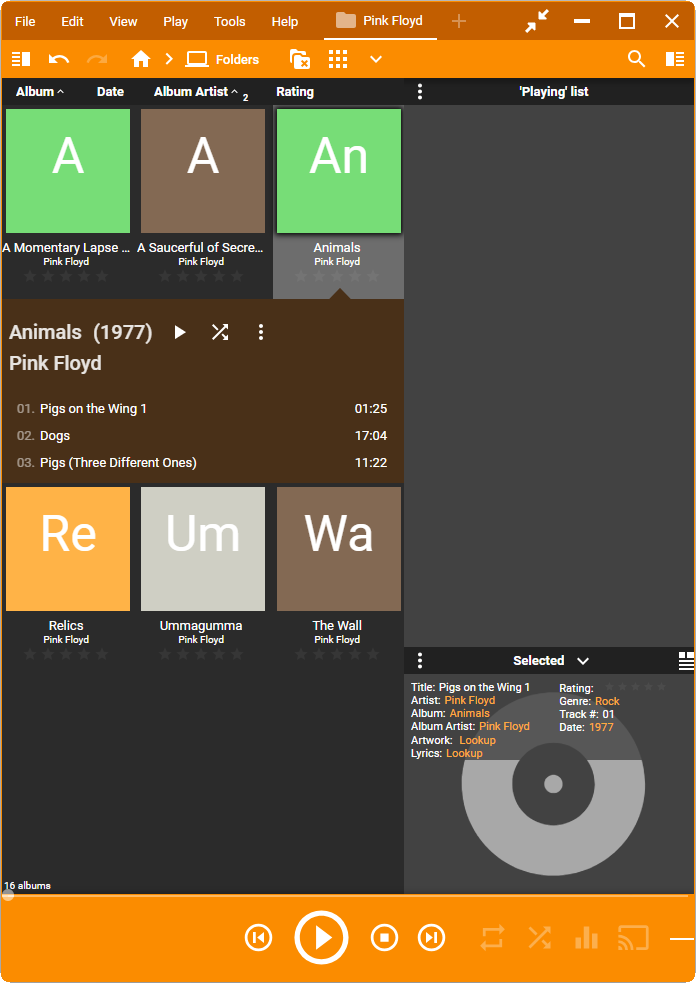Select The Wall album thumbnail

[339, 549]
